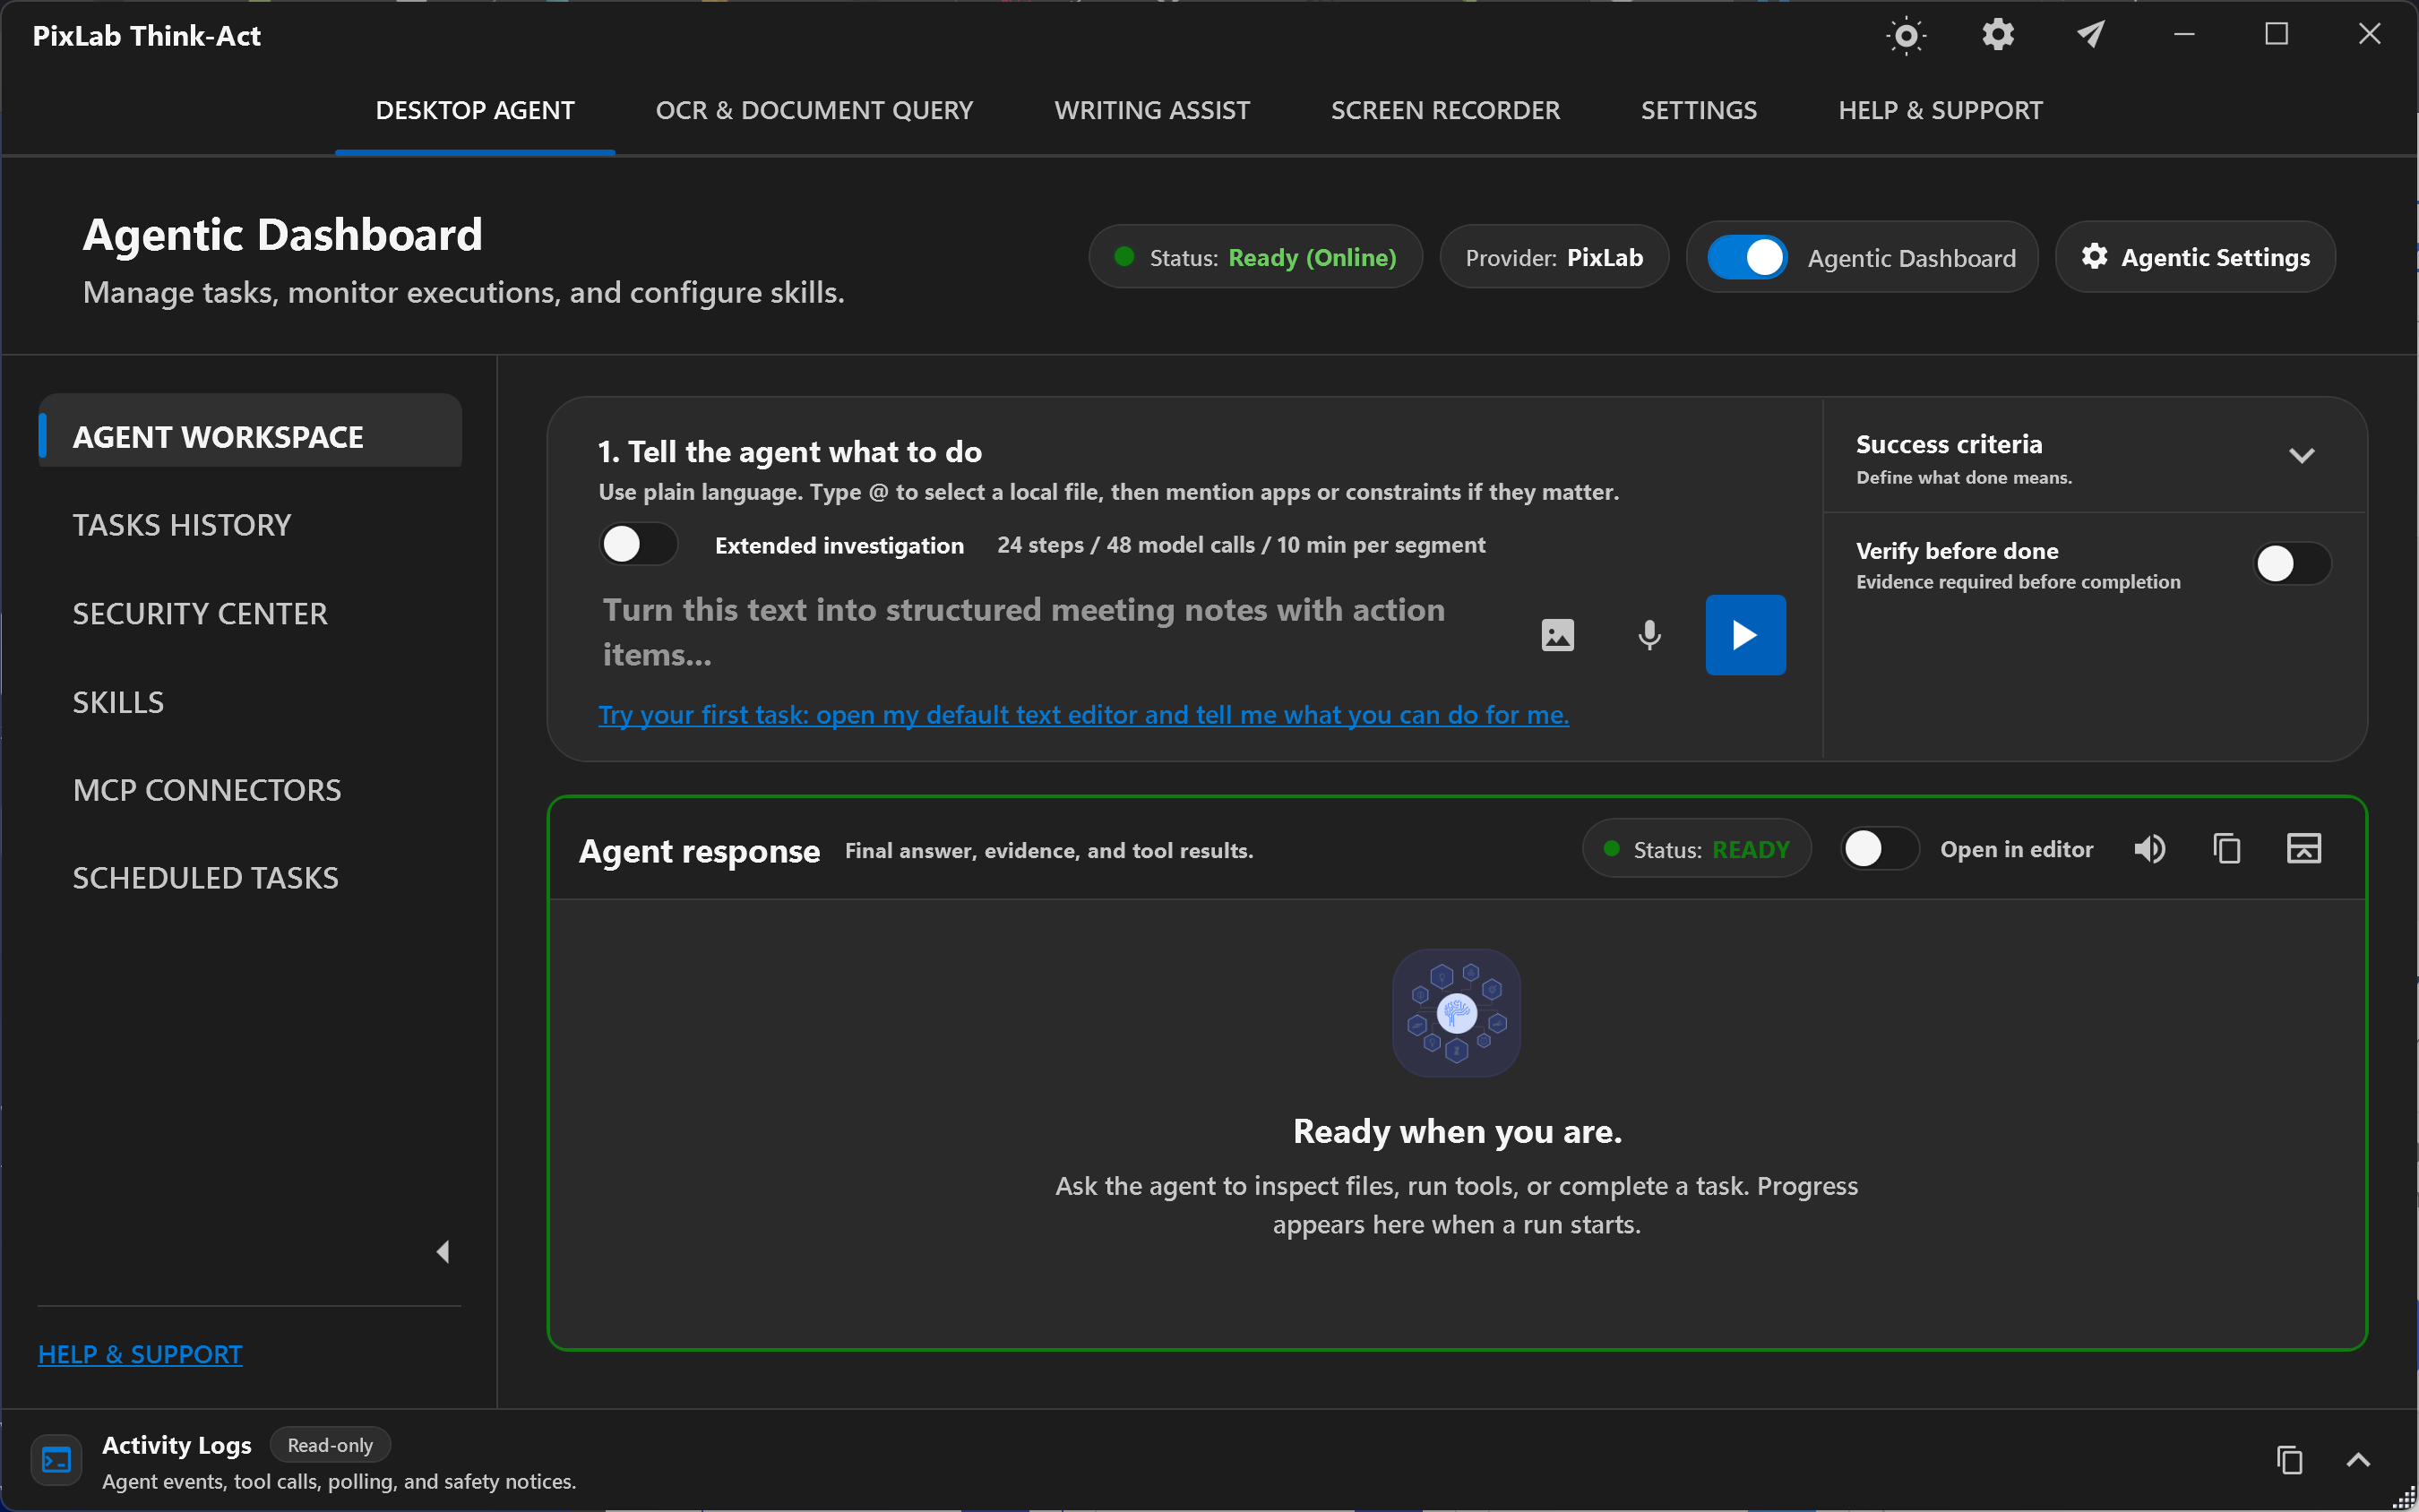
Task: Open Tasks History in the sidebar
Action: coord(181,525)
